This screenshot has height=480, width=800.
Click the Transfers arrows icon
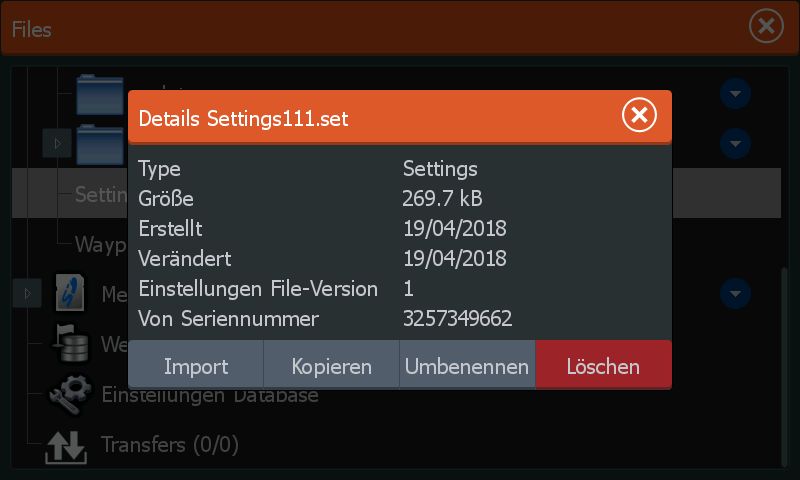pos(66,444)
